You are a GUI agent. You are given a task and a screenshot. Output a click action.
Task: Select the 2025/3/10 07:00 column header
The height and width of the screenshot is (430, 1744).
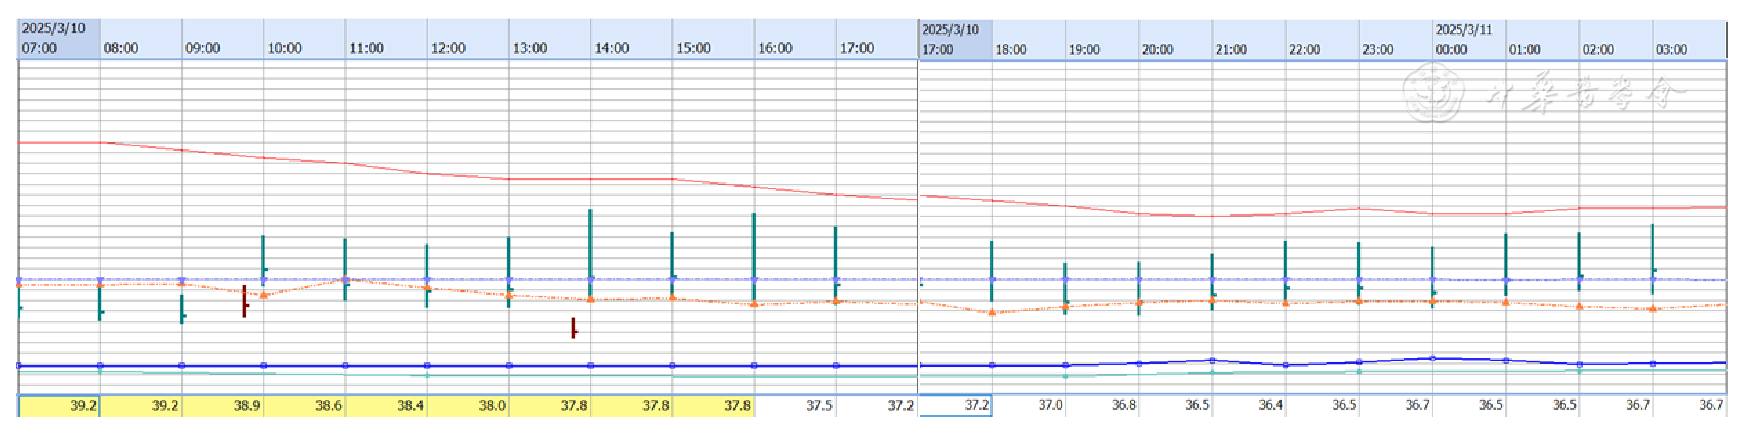59,39
